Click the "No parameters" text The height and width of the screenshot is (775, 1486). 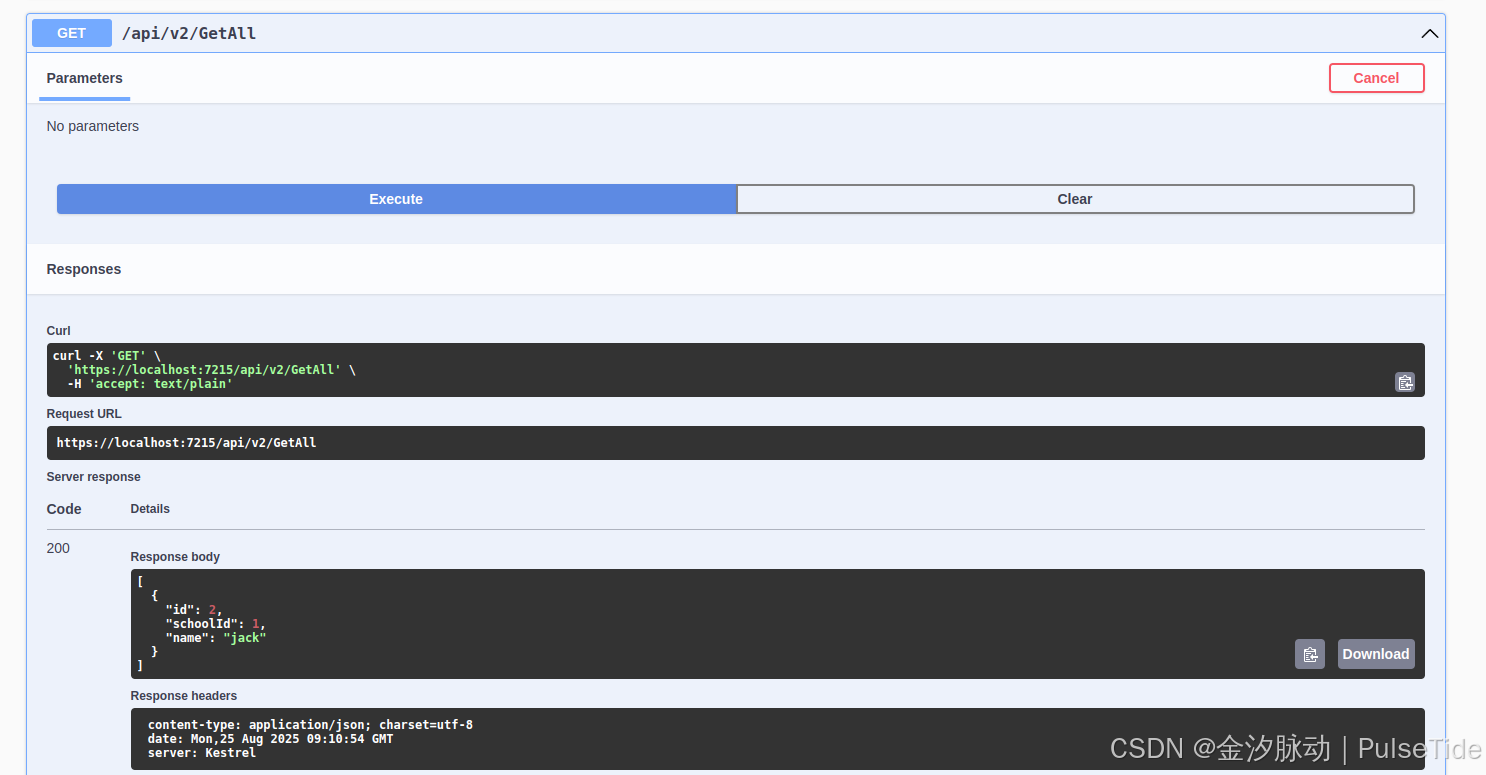click(x=93, y=126)
